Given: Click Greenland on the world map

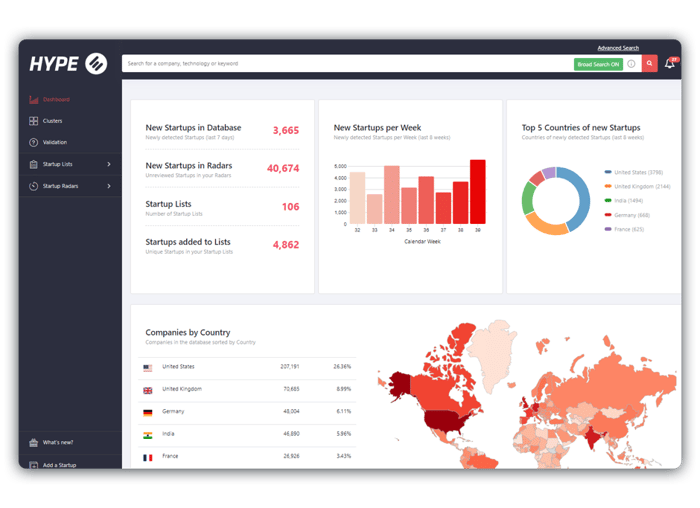Looking at the screenshot, I should [x=493, y=353].
